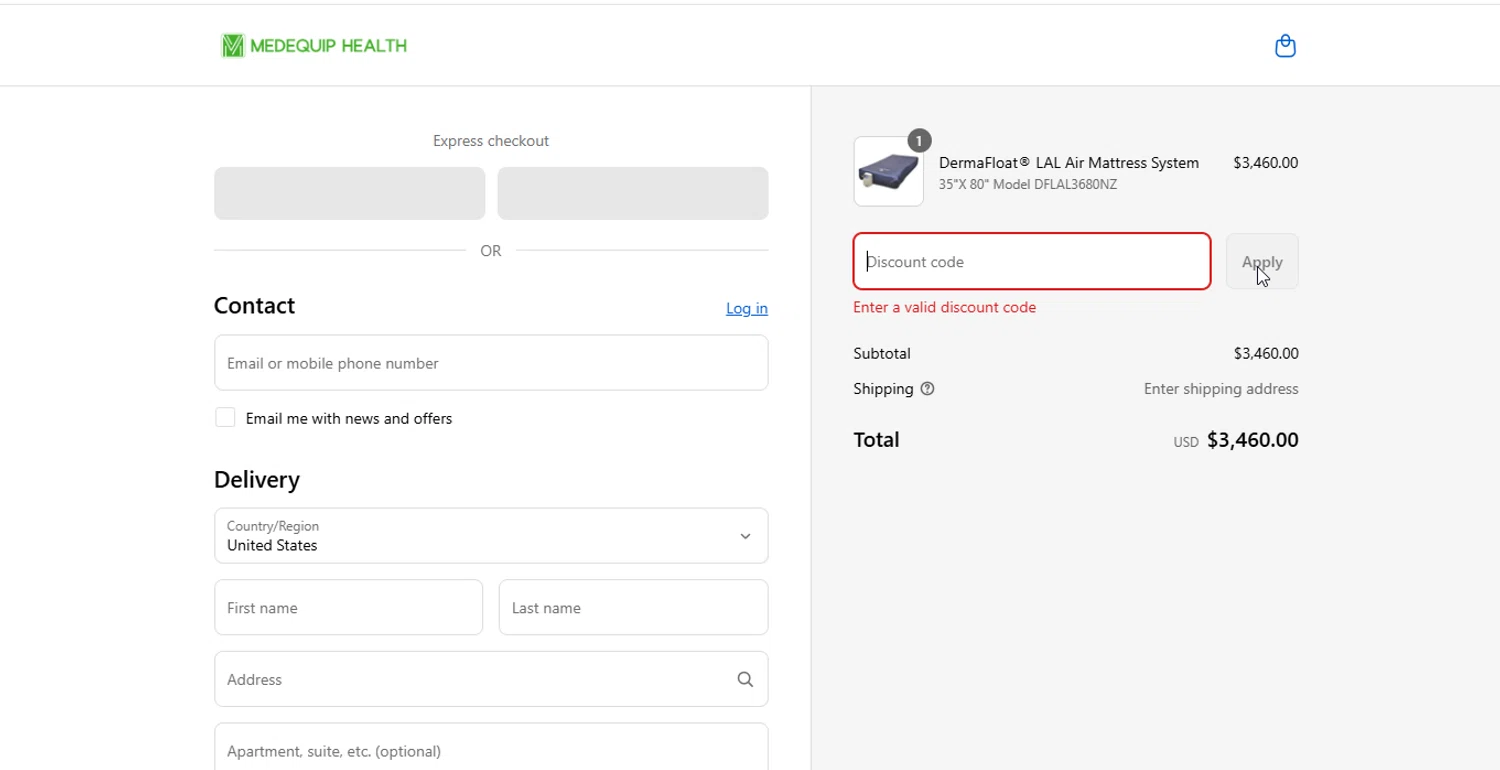Click the address search magnifier icon
Image resolution: width=1500 pixels, height=770 pixels.
pyautogui.click(x=745, y=679)
